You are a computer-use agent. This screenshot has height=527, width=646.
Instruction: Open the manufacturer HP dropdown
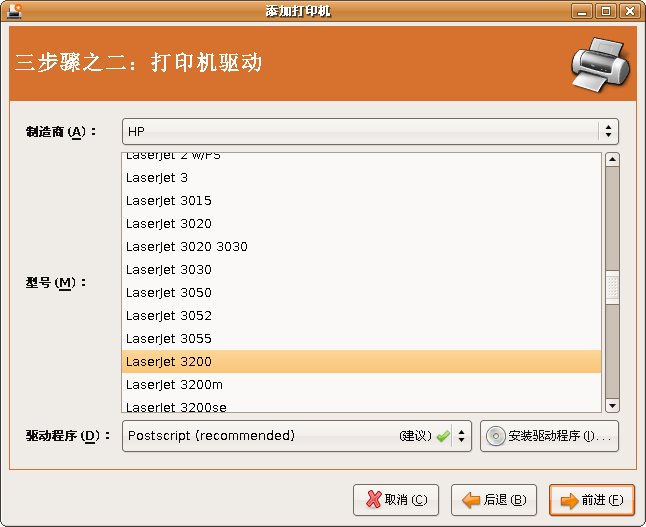coord(370,131)
